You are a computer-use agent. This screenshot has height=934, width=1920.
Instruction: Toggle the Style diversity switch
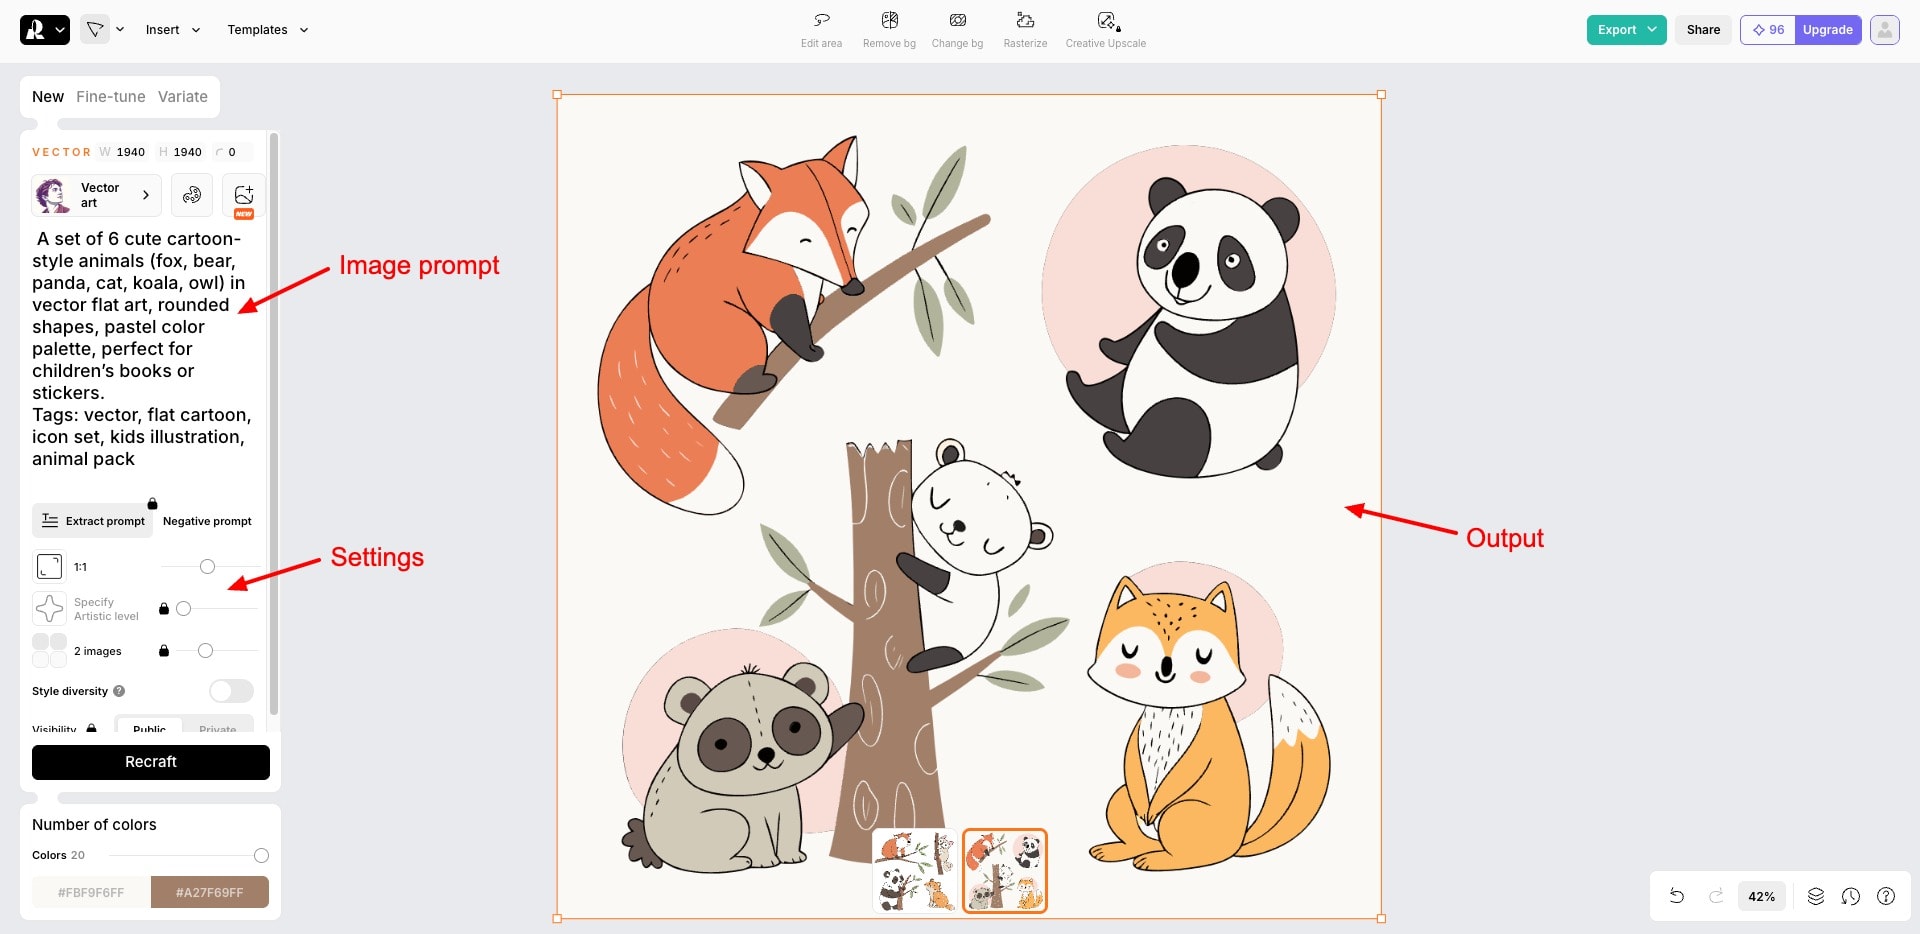click(x=231, y=691)
